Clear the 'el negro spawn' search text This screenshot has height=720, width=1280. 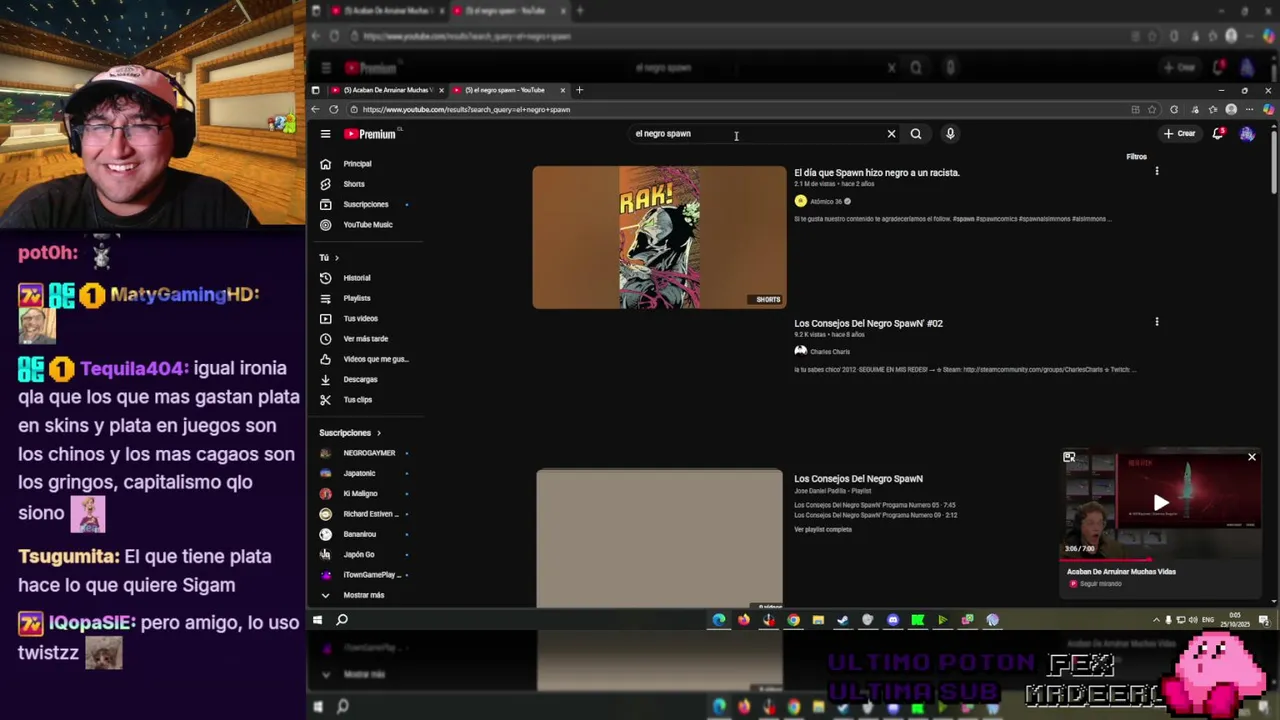click(x=891, y=134)
